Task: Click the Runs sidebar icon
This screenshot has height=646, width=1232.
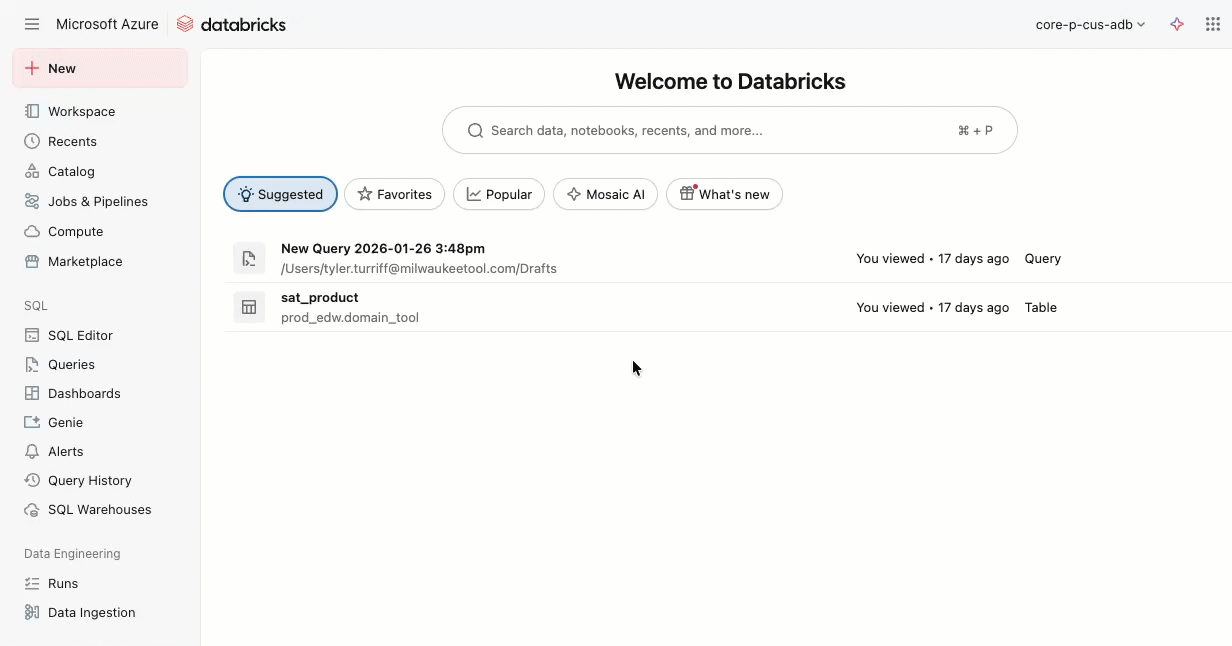Action: click(32, 583)
